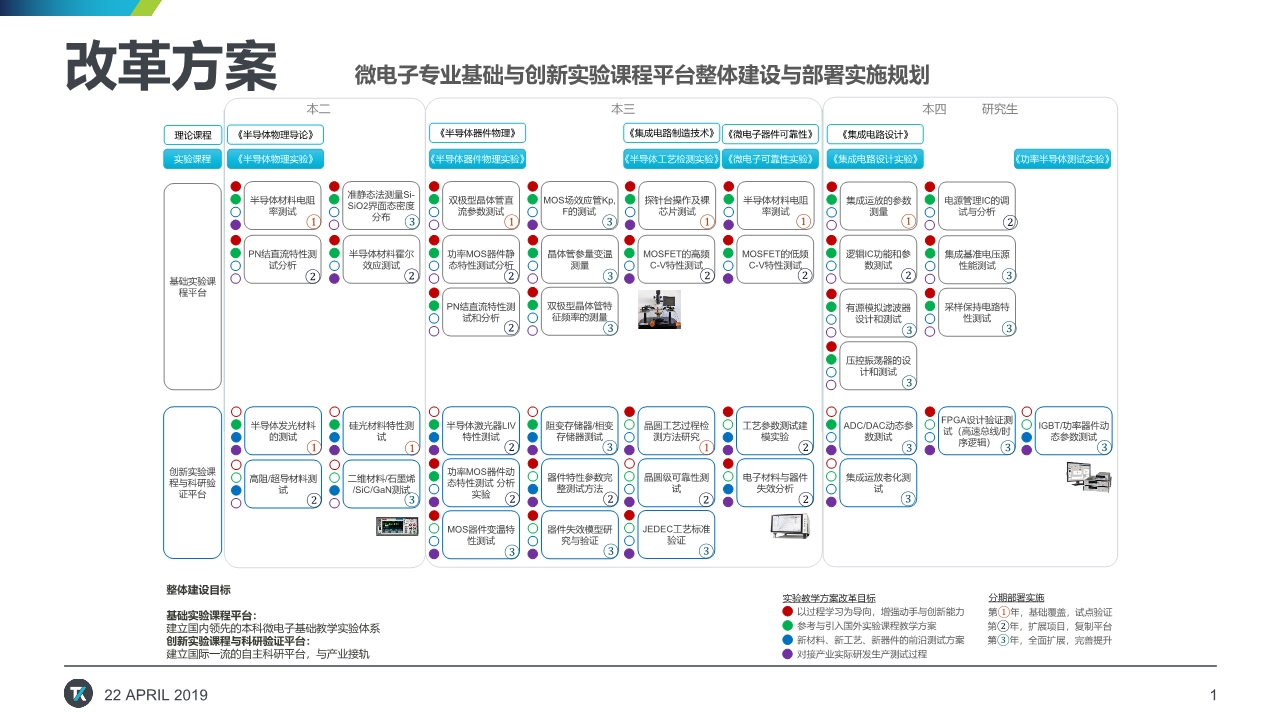Click the test system image under IGBT box
Viewport: 1280px width, 720px height.
click(x=1089, y=476)
